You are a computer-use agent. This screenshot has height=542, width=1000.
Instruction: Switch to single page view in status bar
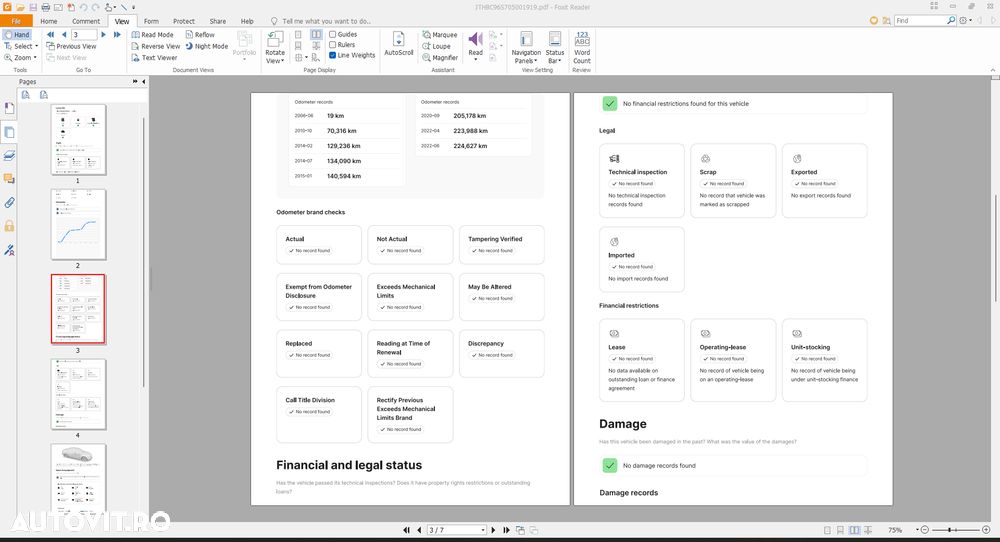(827, 530)
